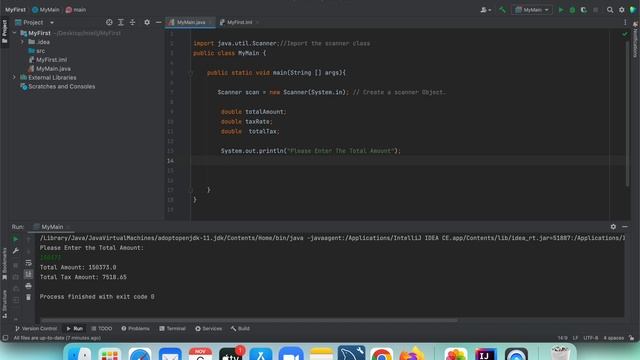The image size is (640, 360).
Task: Open Search Everywhere magnifier icon
Action: click(610, 10)
